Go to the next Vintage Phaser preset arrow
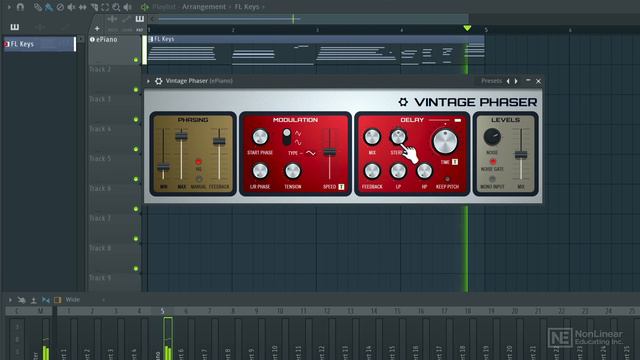 (x=516, y=81)
